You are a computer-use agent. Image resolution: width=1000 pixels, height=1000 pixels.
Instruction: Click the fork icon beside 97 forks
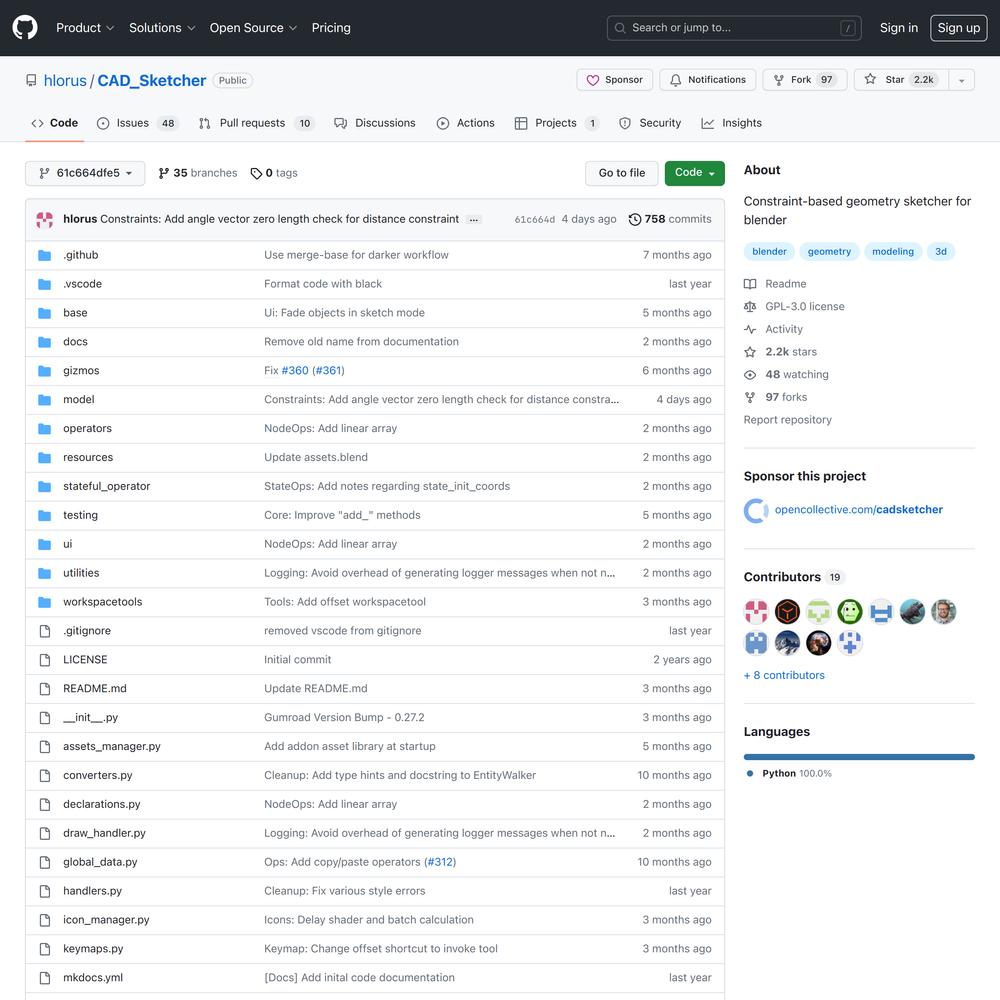(x=750, y=397)
